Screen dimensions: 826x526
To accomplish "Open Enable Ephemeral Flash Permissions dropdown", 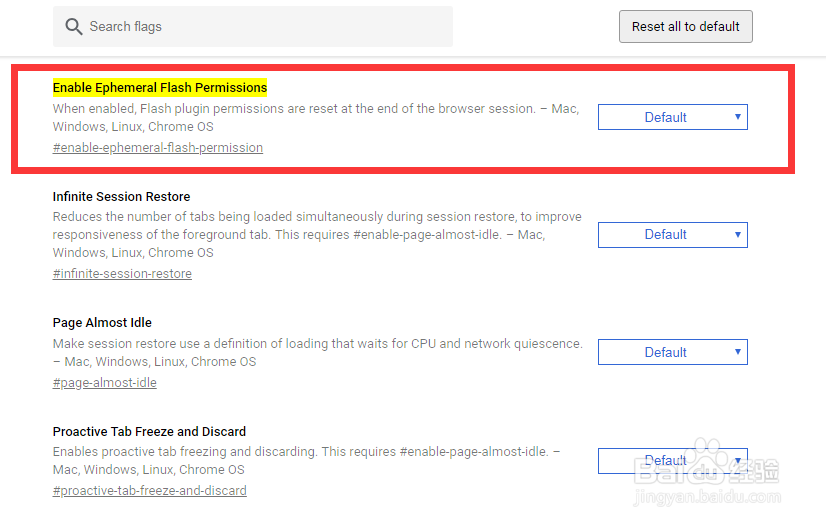I will (x=673, y=117).
